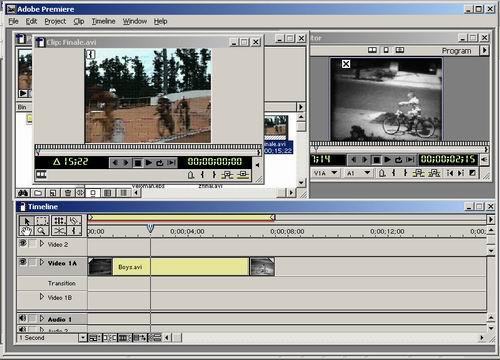Mute Audio 1 track speaker icon
Screen dimensions: 500x360
[x=23, y=318]
